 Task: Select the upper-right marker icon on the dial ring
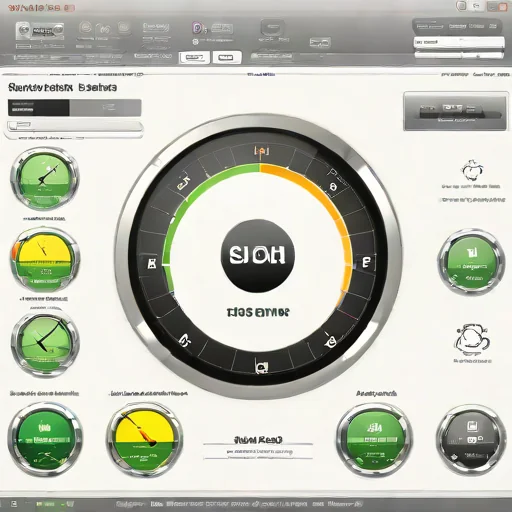[x=333, y=186]
